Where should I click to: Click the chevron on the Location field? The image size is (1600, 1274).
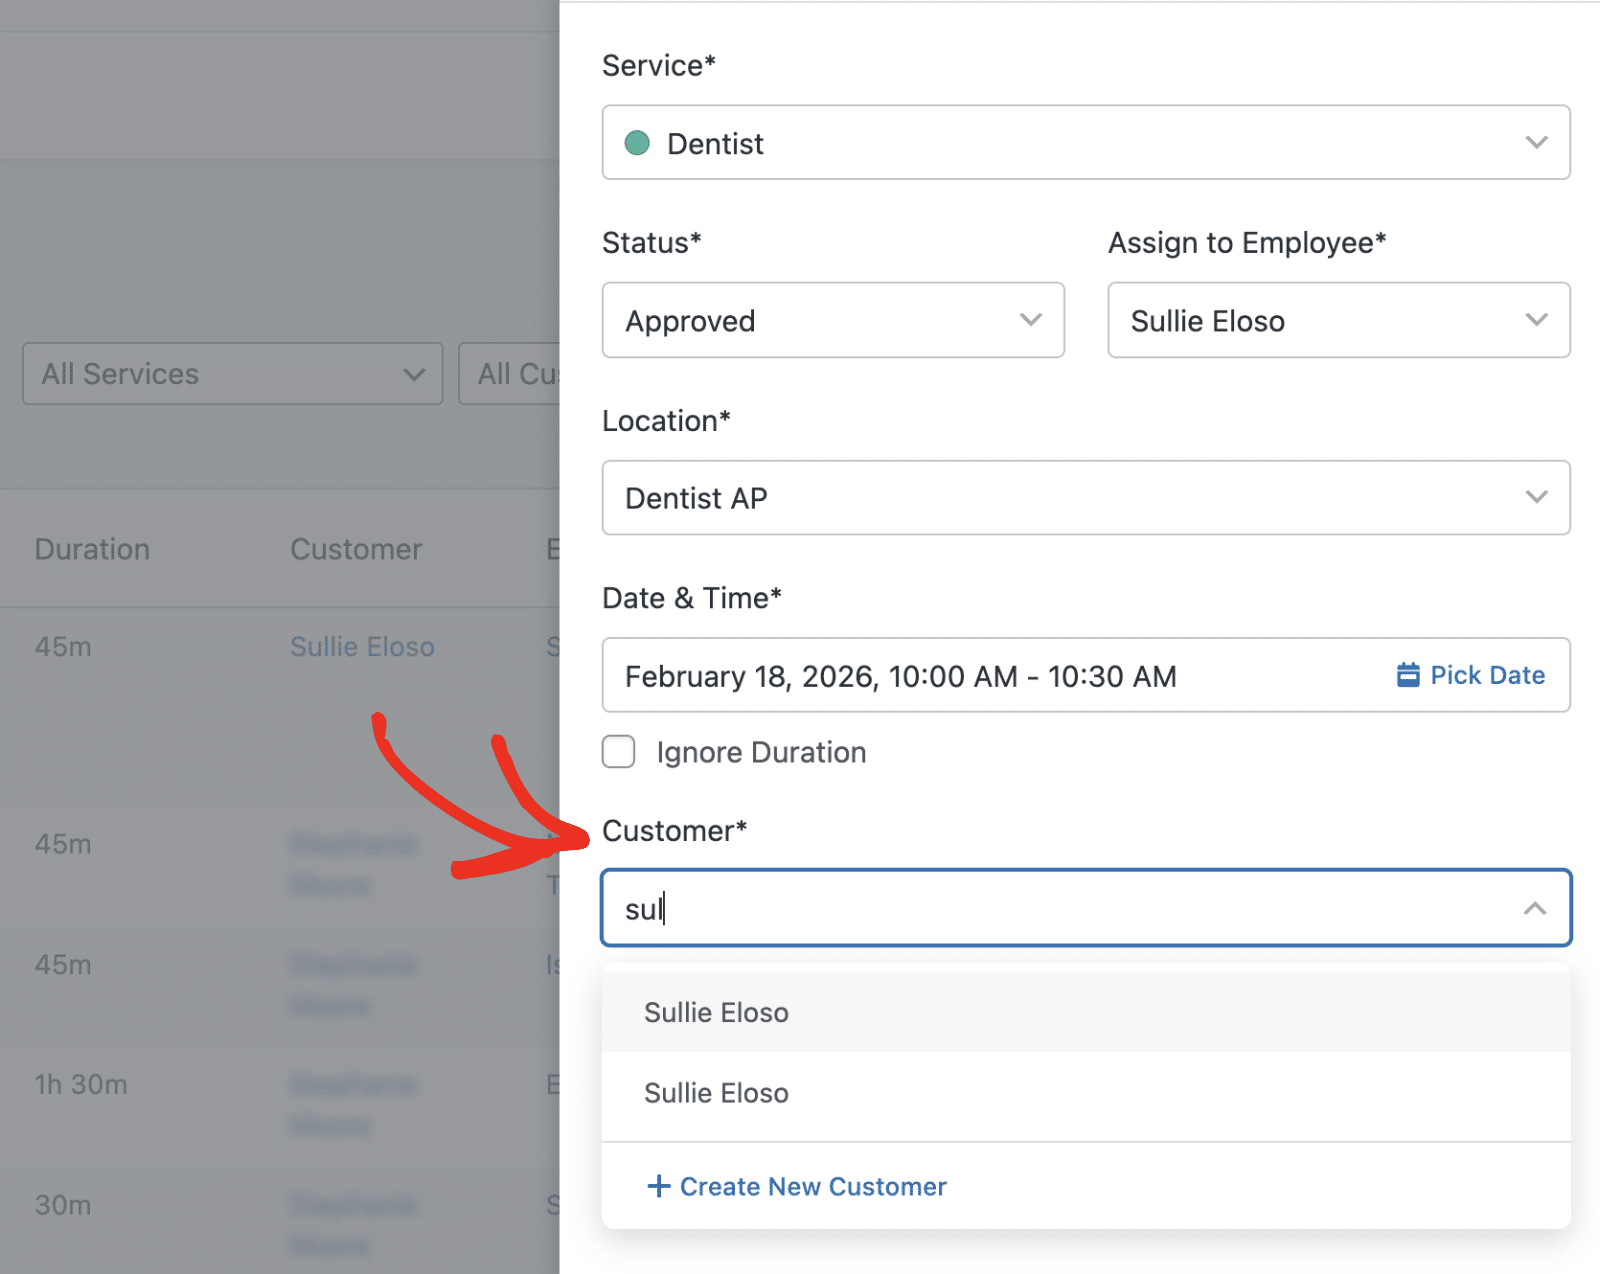[x=1537, y=498]
